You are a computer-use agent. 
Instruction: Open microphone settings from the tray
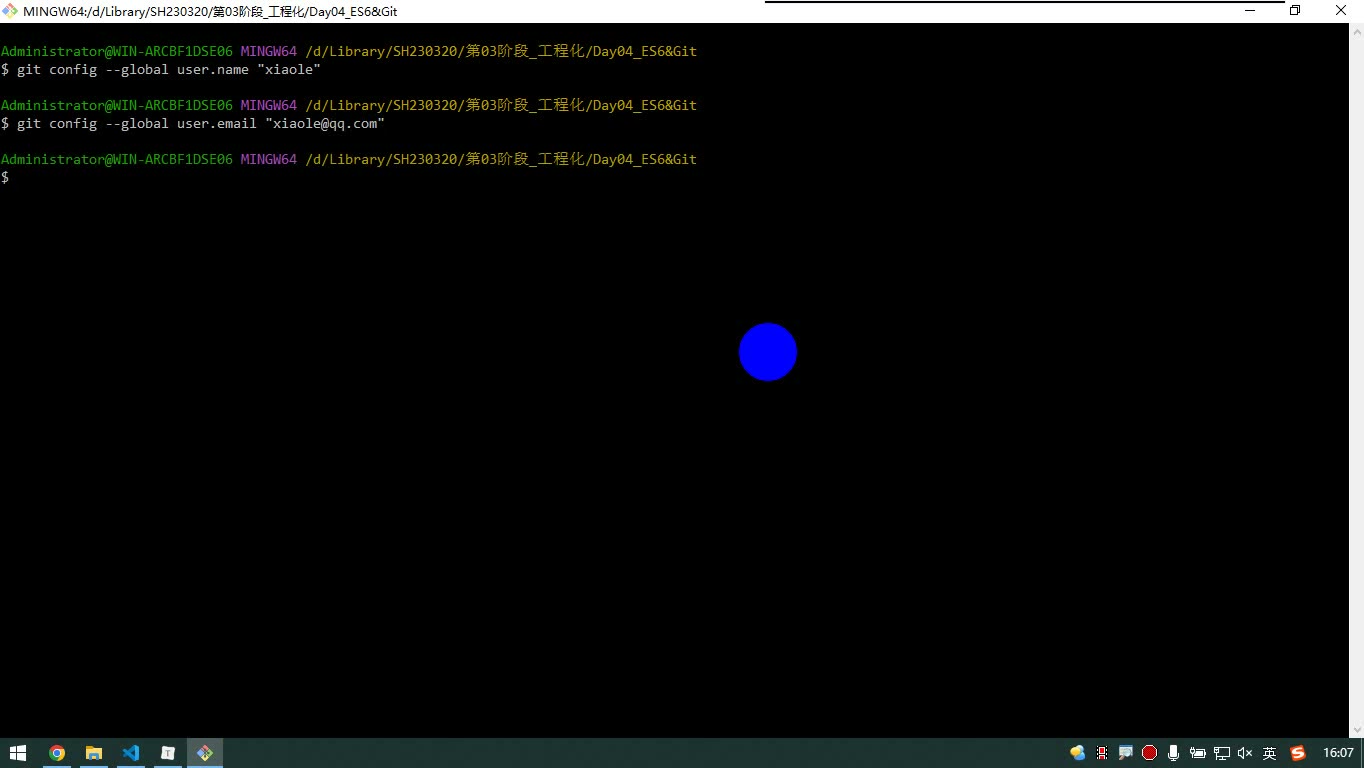tap(1173, 753)
